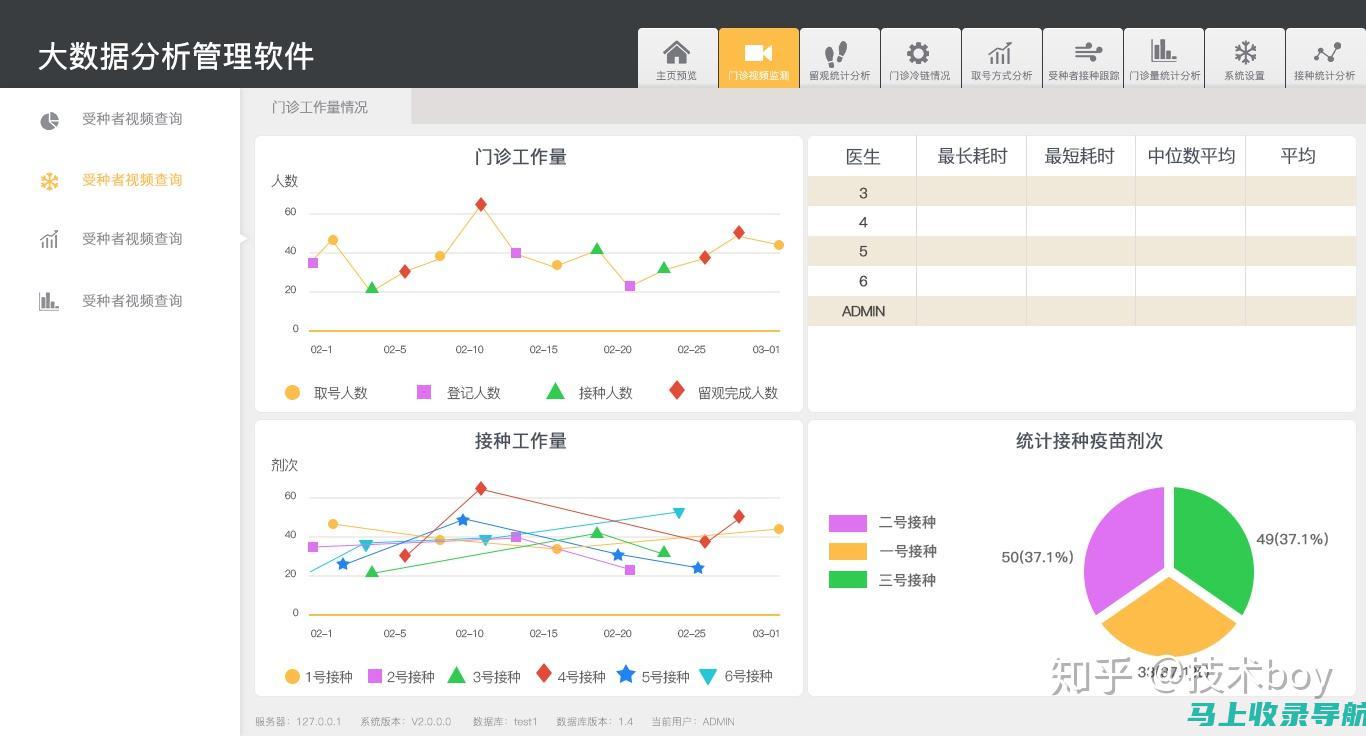Click the 接种工作量 chart title
Image resolution: width=1366 pixels, height=736 pixels.
pos(521,441)
